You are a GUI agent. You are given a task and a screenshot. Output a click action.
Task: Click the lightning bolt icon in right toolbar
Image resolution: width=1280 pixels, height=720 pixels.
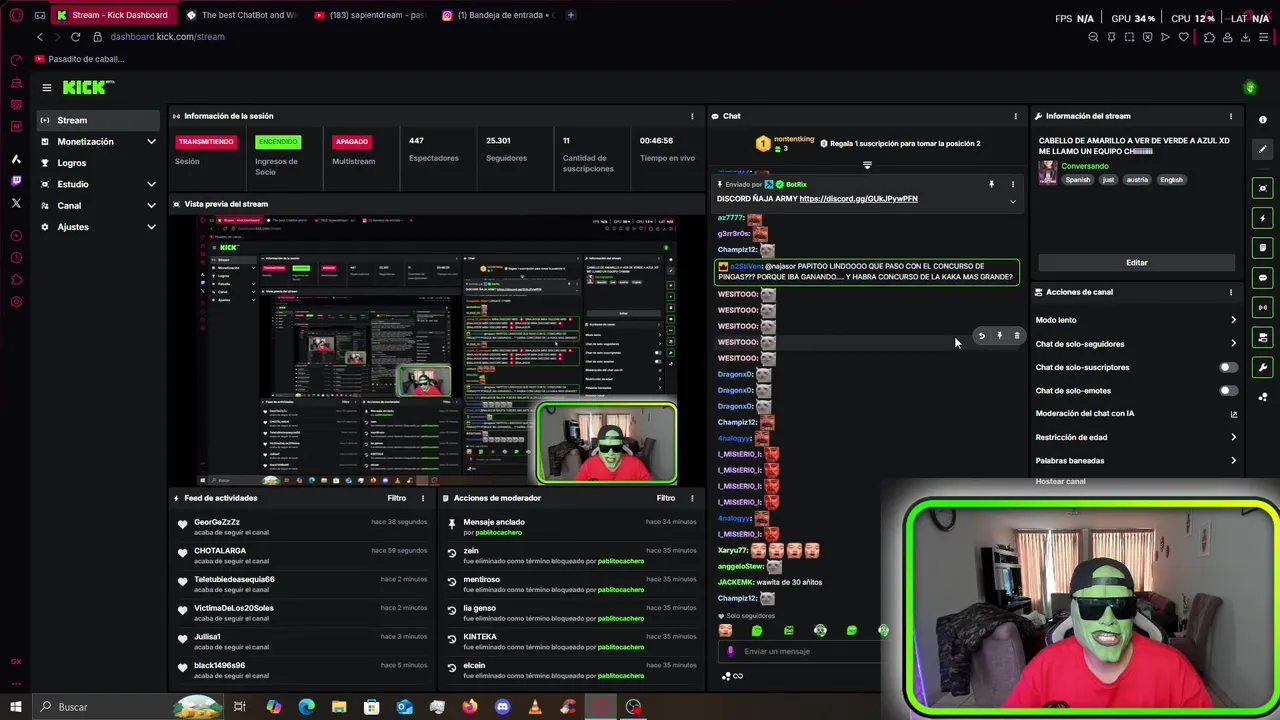point(1263,218)
